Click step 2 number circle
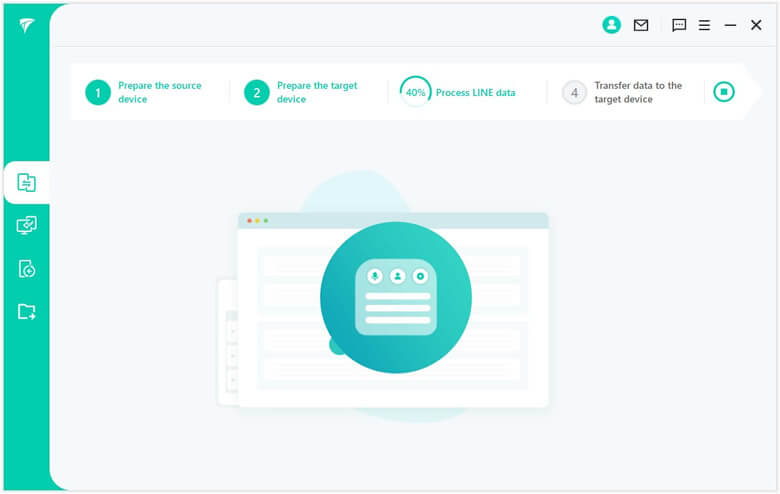Image resolution: width=780 pixels, height=494 pixels. pos(257,93)
